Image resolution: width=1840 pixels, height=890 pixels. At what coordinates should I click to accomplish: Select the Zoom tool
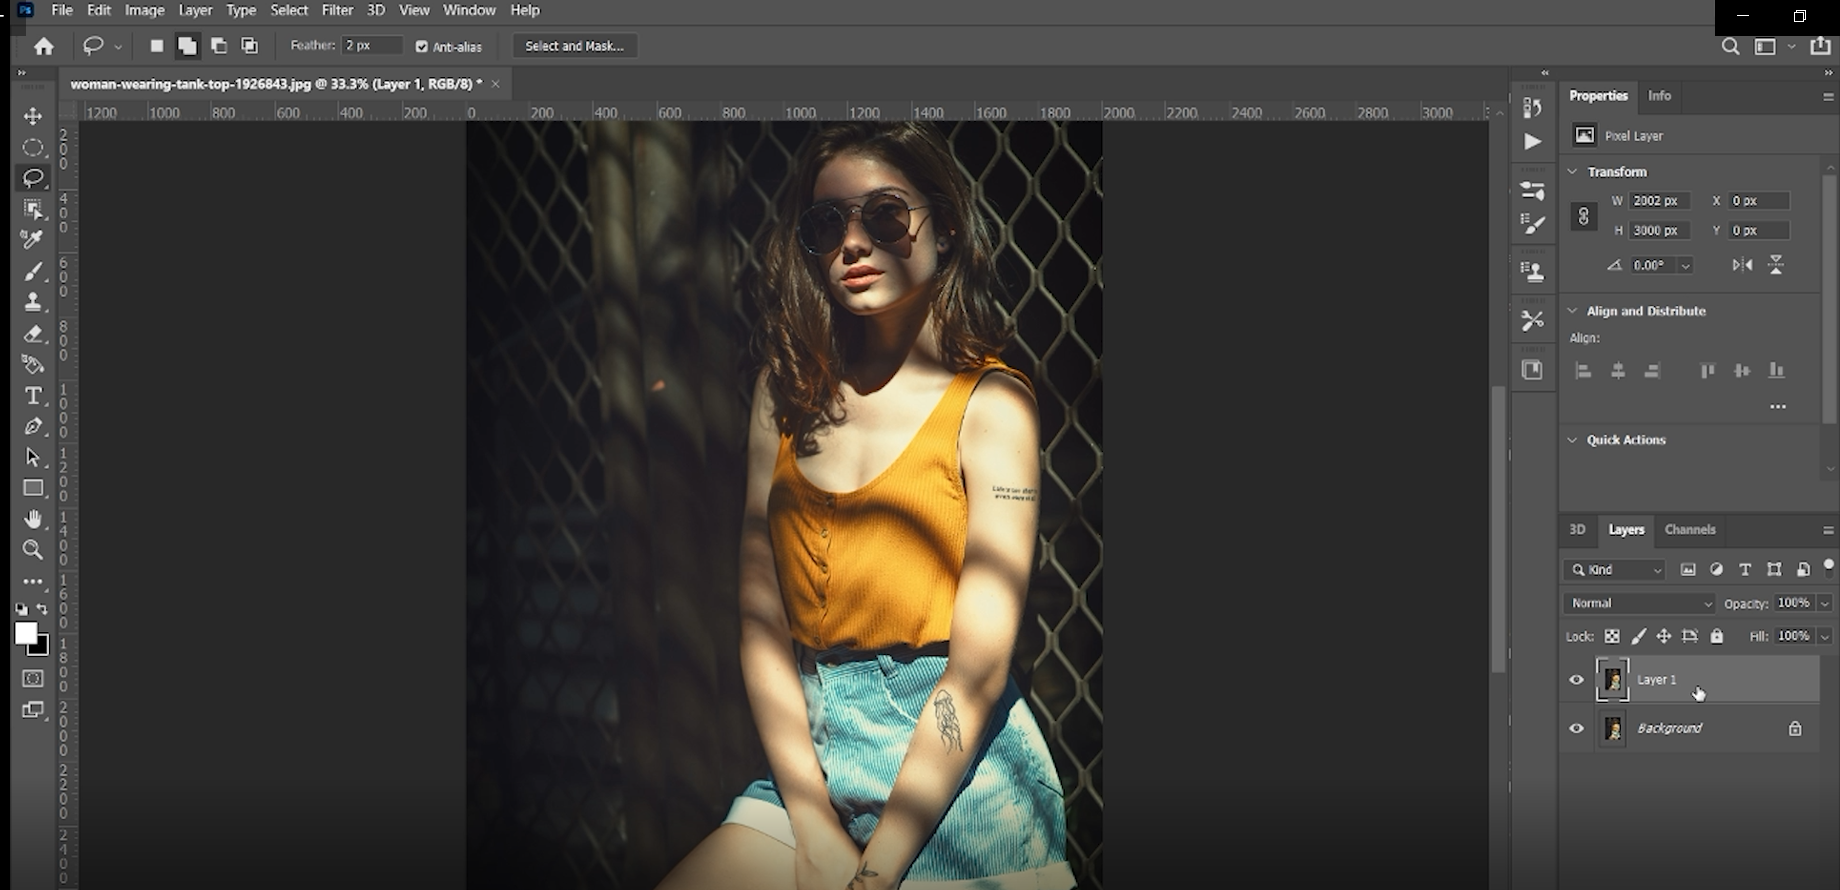(33, 549)
